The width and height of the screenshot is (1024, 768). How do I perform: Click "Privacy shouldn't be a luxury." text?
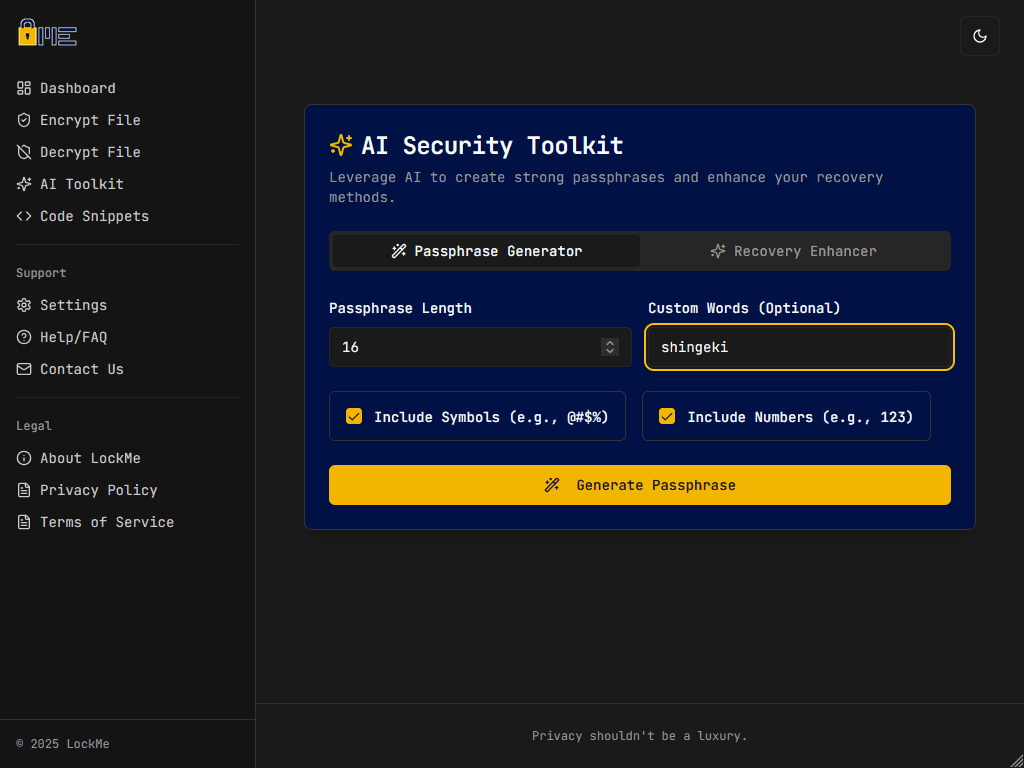point(639,736)
